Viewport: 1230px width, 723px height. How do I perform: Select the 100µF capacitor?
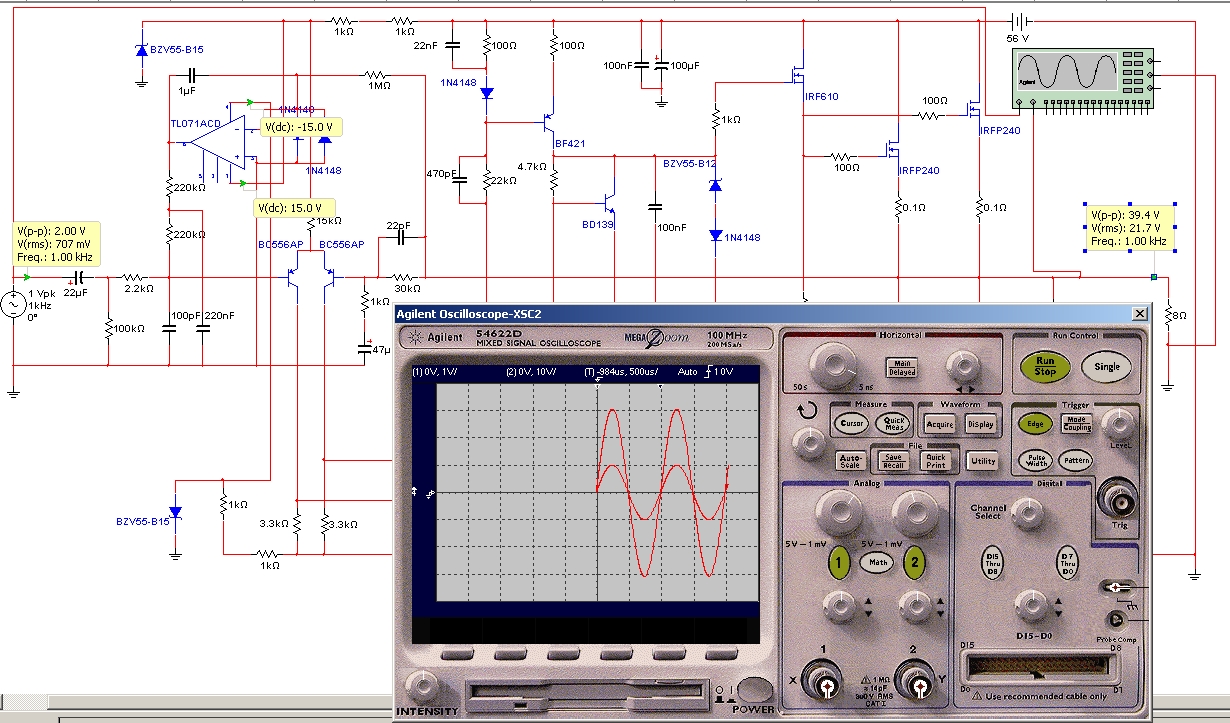(661, 65)
